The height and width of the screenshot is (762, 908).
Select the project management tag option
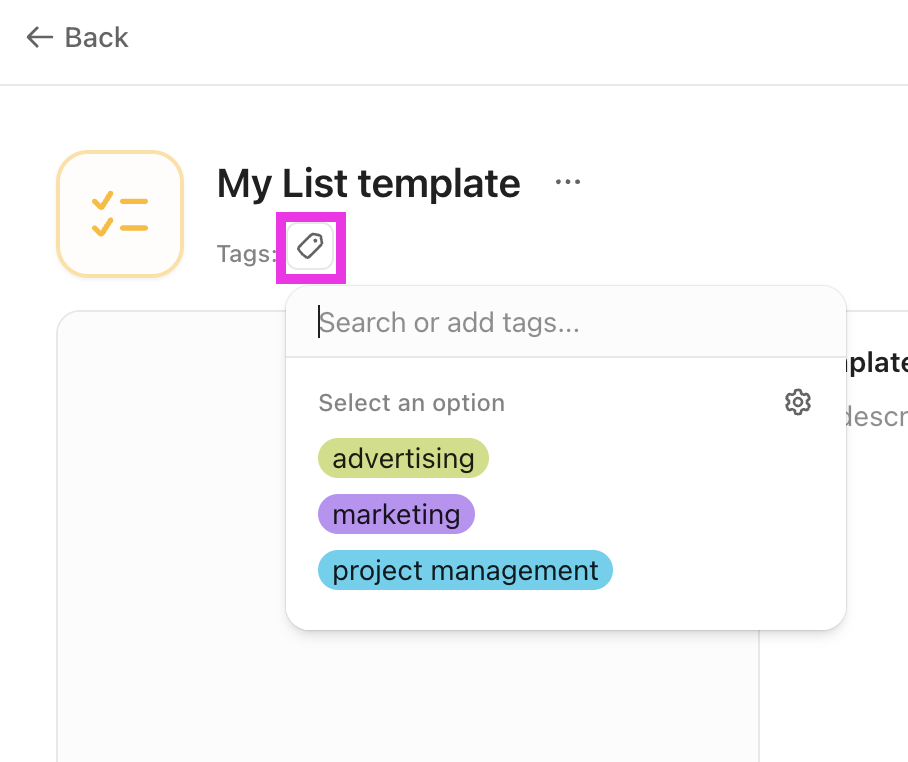(465, 570)
